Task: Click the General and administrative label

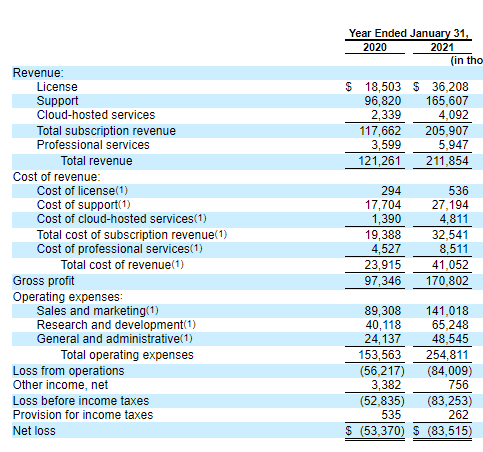Action: pos(114,339)
